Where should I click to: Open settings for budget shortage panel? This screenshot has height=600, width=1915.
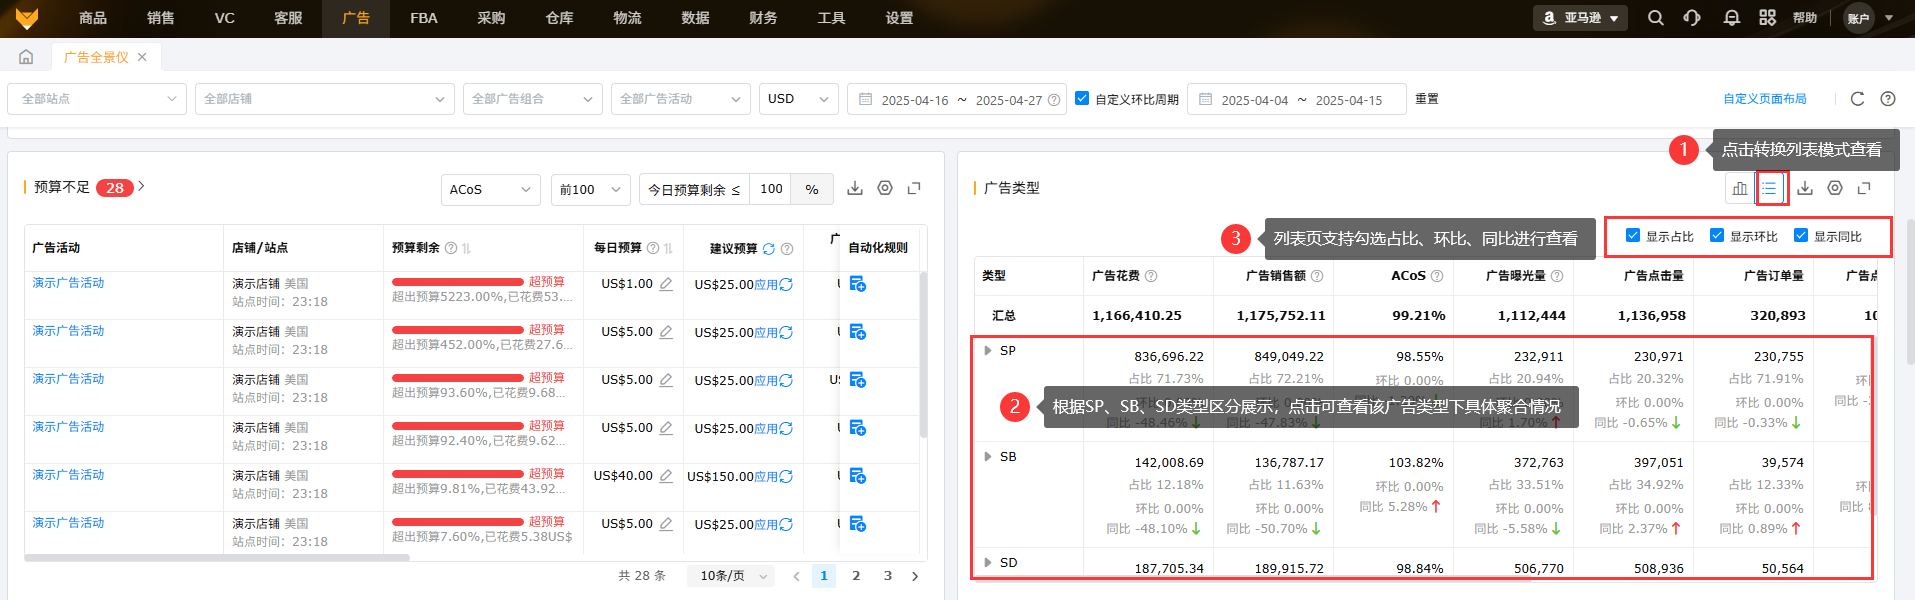[885, 188]
